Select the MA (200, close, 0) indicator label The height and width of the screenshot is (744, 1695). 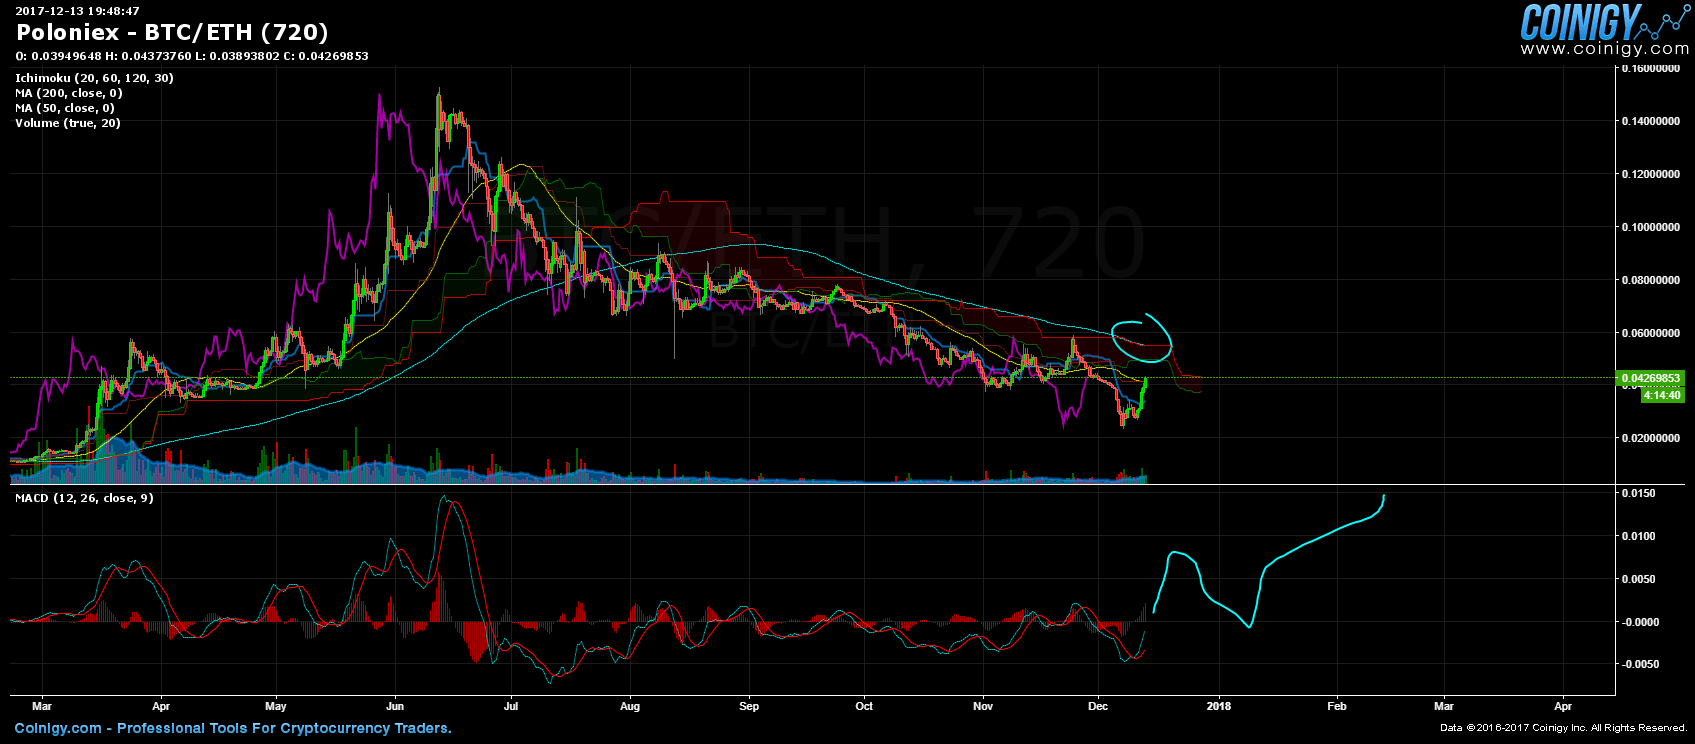pos(69,93)
